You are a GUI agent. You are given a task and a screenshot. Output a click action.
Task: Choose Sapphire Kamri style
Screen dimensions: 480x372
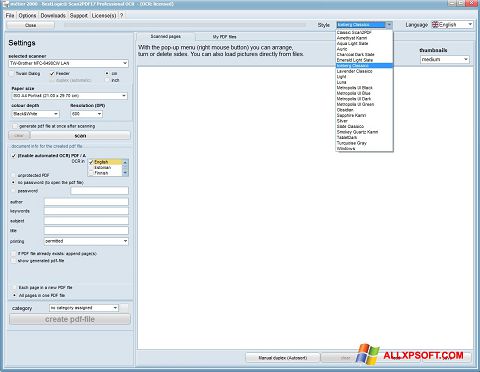click(x=351, y=115)
